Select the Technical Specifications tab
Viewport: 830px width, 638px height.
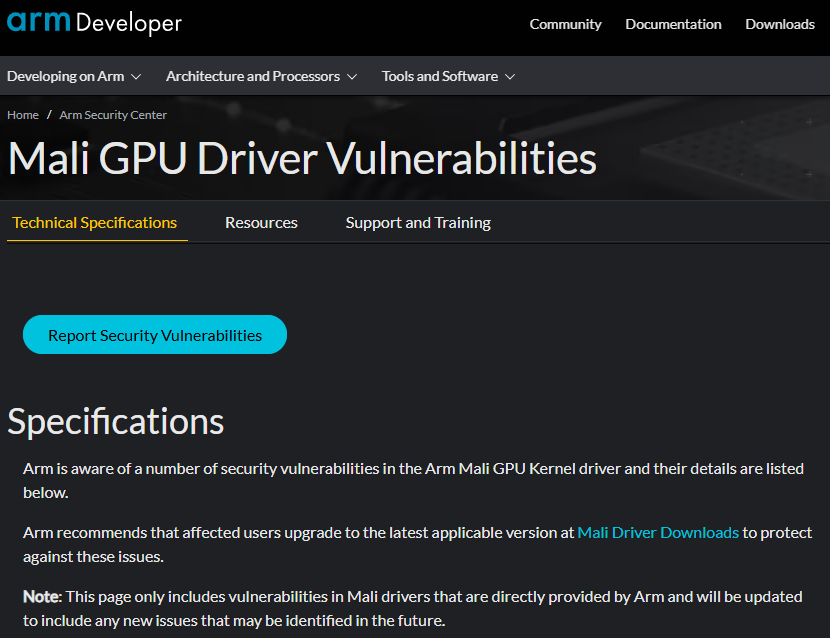(95, 223)
